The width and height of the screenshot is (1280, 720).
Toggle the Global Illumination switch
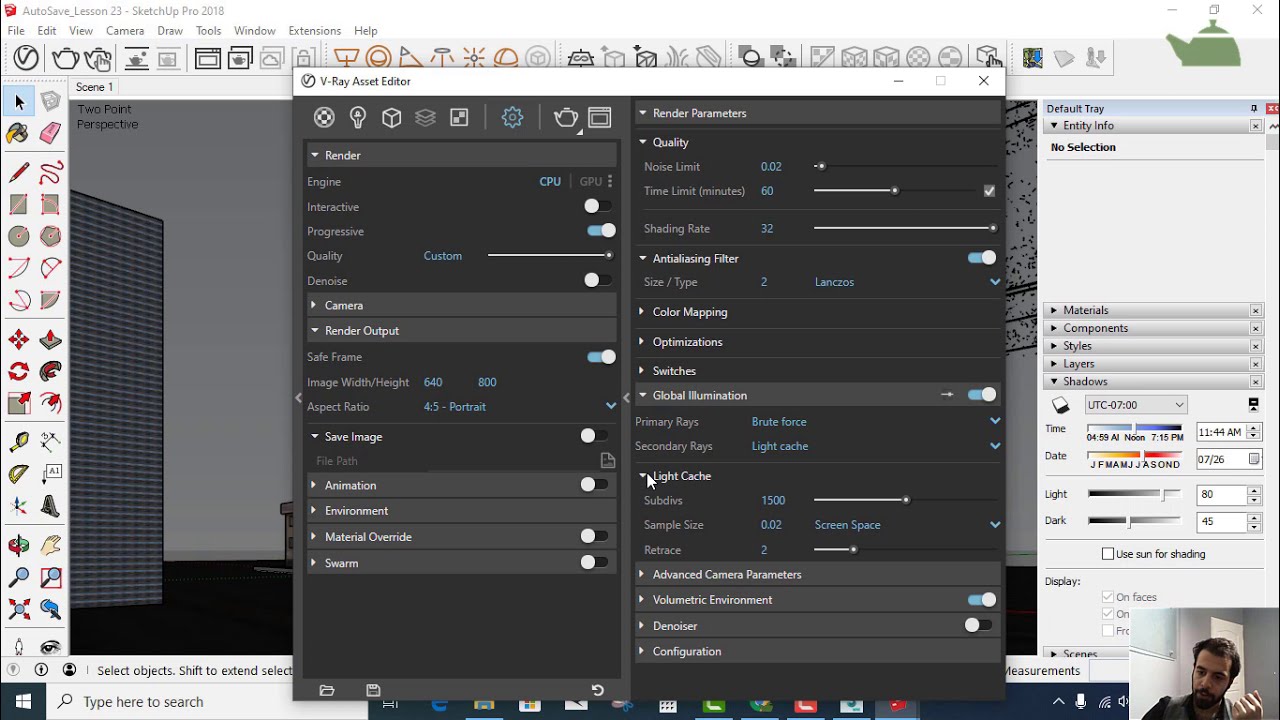pos(982,395)
